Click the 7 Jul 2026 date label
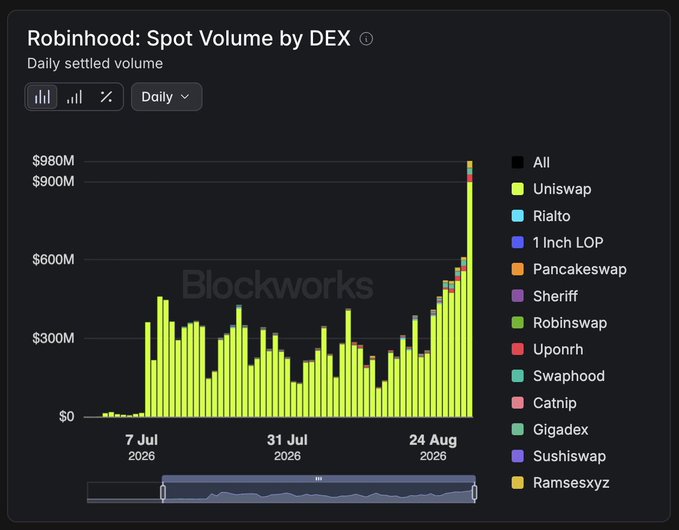 tap(142, 447)
